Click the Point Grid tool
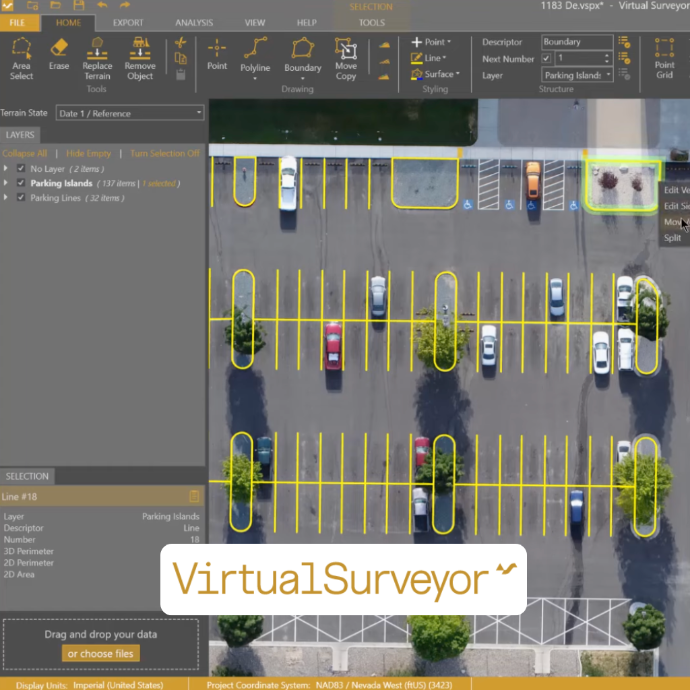 click(664, 59)
